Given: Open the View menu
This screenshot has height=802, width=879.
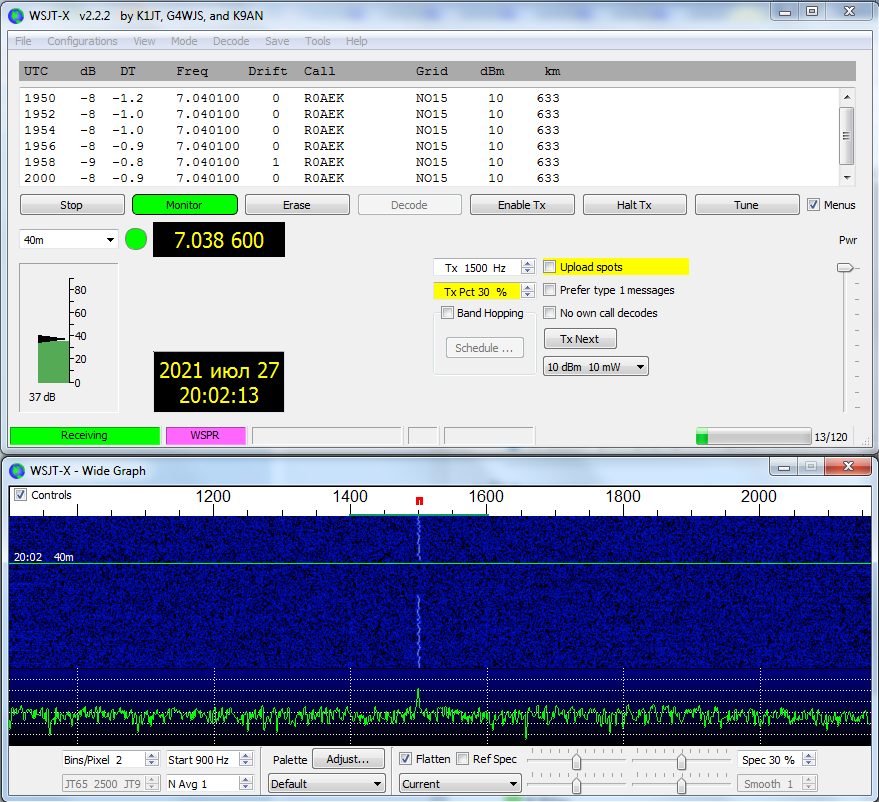Looking at the screenshot, I should pyautogui.click(x=144, y=41).
